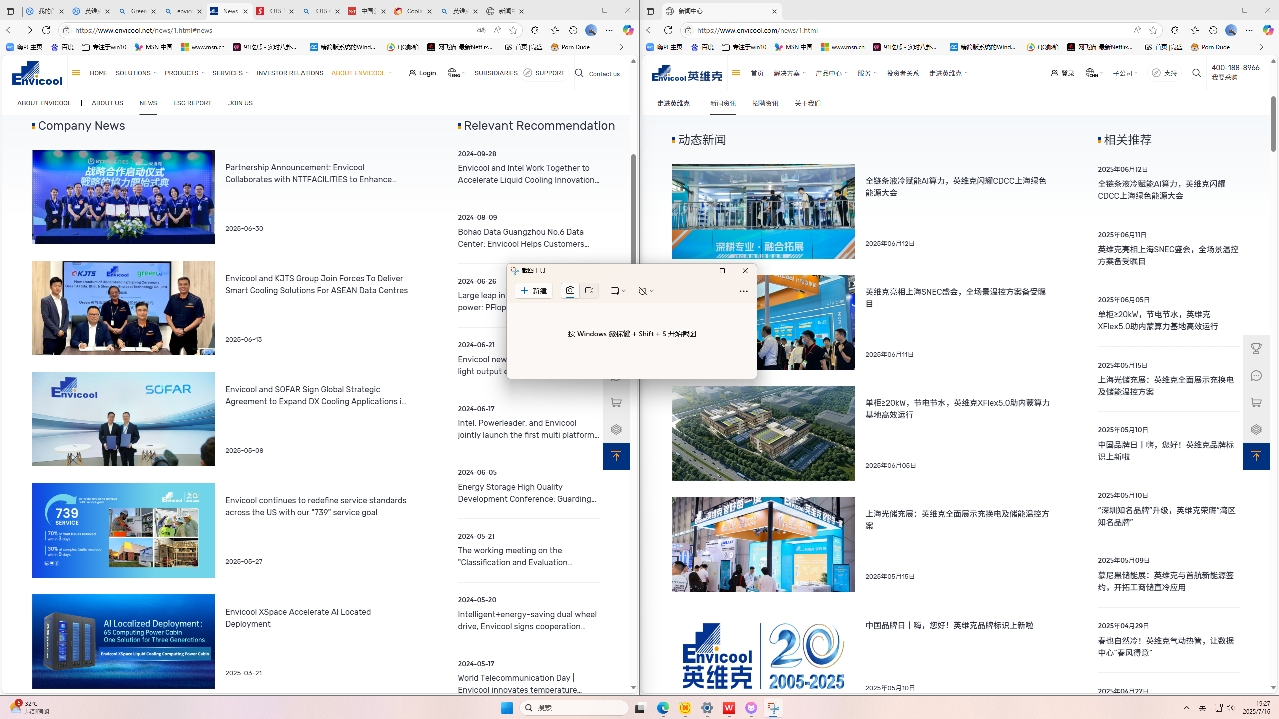Viewport: 1279px width, 719px height.
Task: Click envicool.com address bar in right window
Action: click(x=920, y=30)
